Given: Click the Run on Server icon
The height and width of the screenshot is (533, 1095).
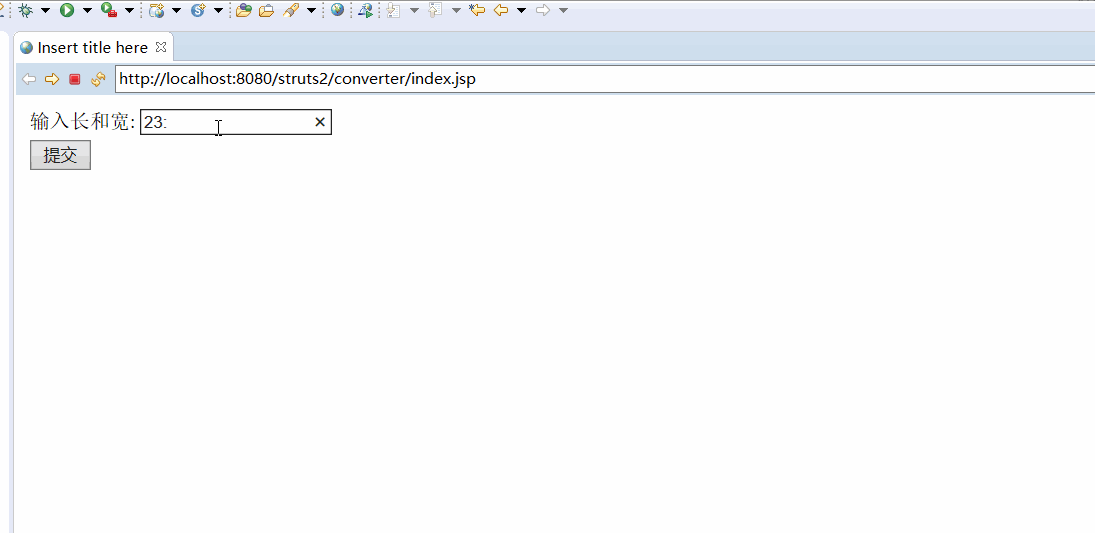Looking at the screenshot, I should 365,10.
